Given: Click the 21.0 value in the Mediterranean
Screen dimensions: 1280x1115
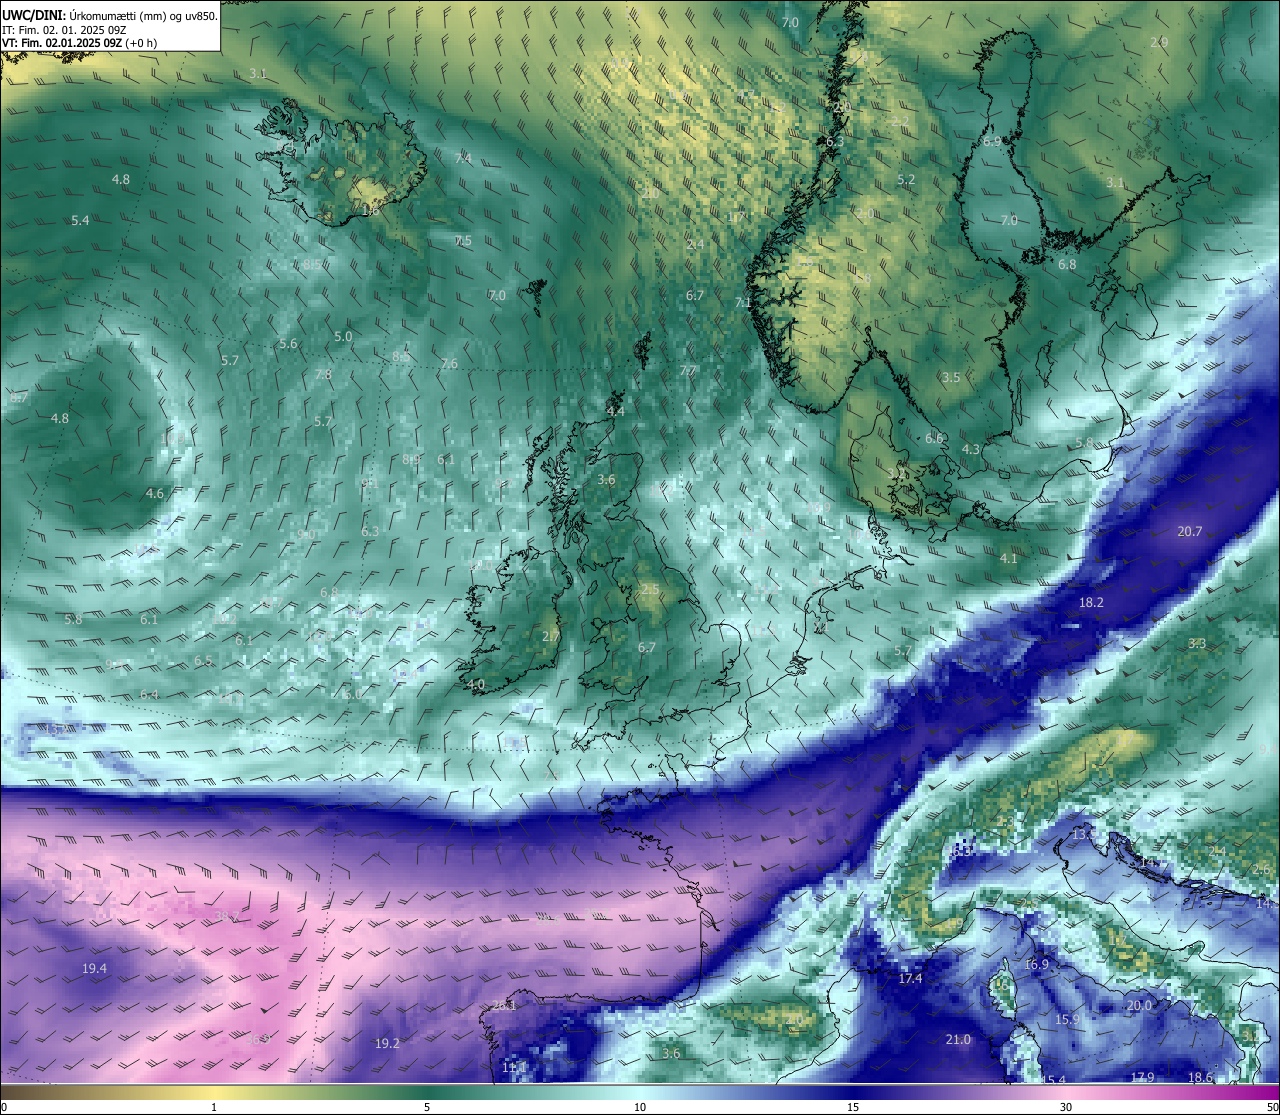Looking at the screenshot, I should pyautogui.click(x=958, y=1039).
